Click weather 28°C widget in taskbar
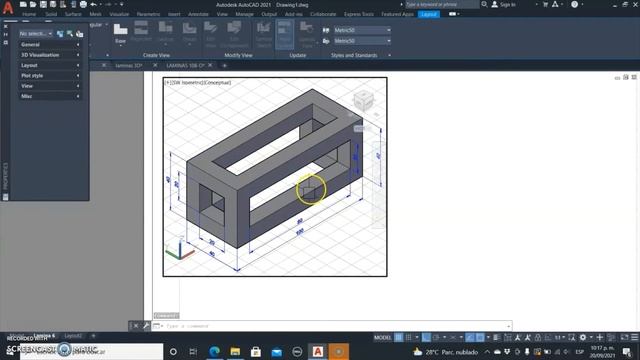640x360 pixels. click(x=446, y=351)
